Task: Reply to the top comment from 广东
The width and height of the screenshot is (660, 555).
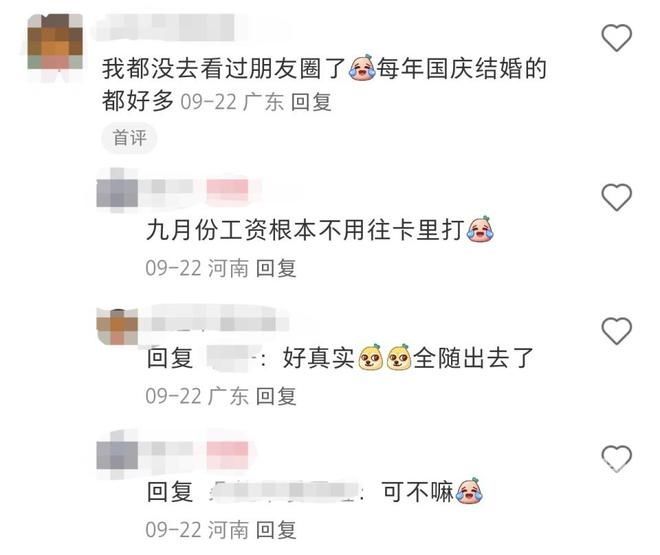Action: 311,102
